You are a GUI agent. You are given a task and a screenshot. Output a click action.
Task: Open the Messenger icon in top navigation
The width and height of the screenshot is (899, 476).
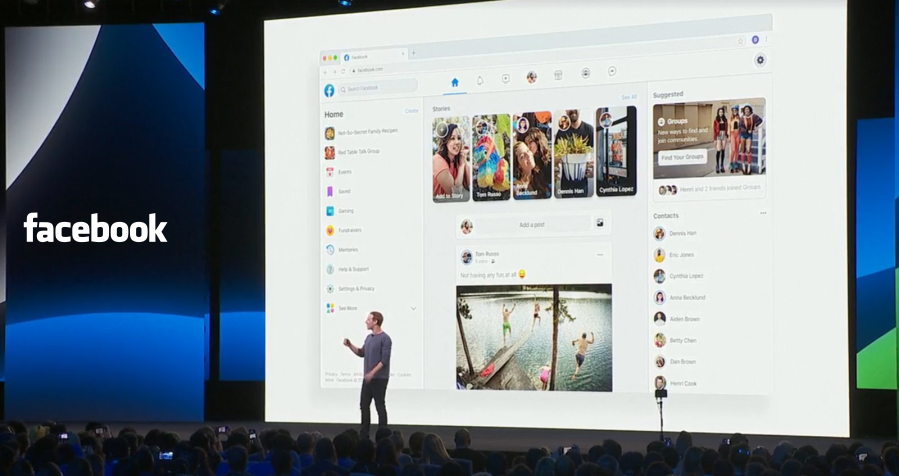(612, 72)
